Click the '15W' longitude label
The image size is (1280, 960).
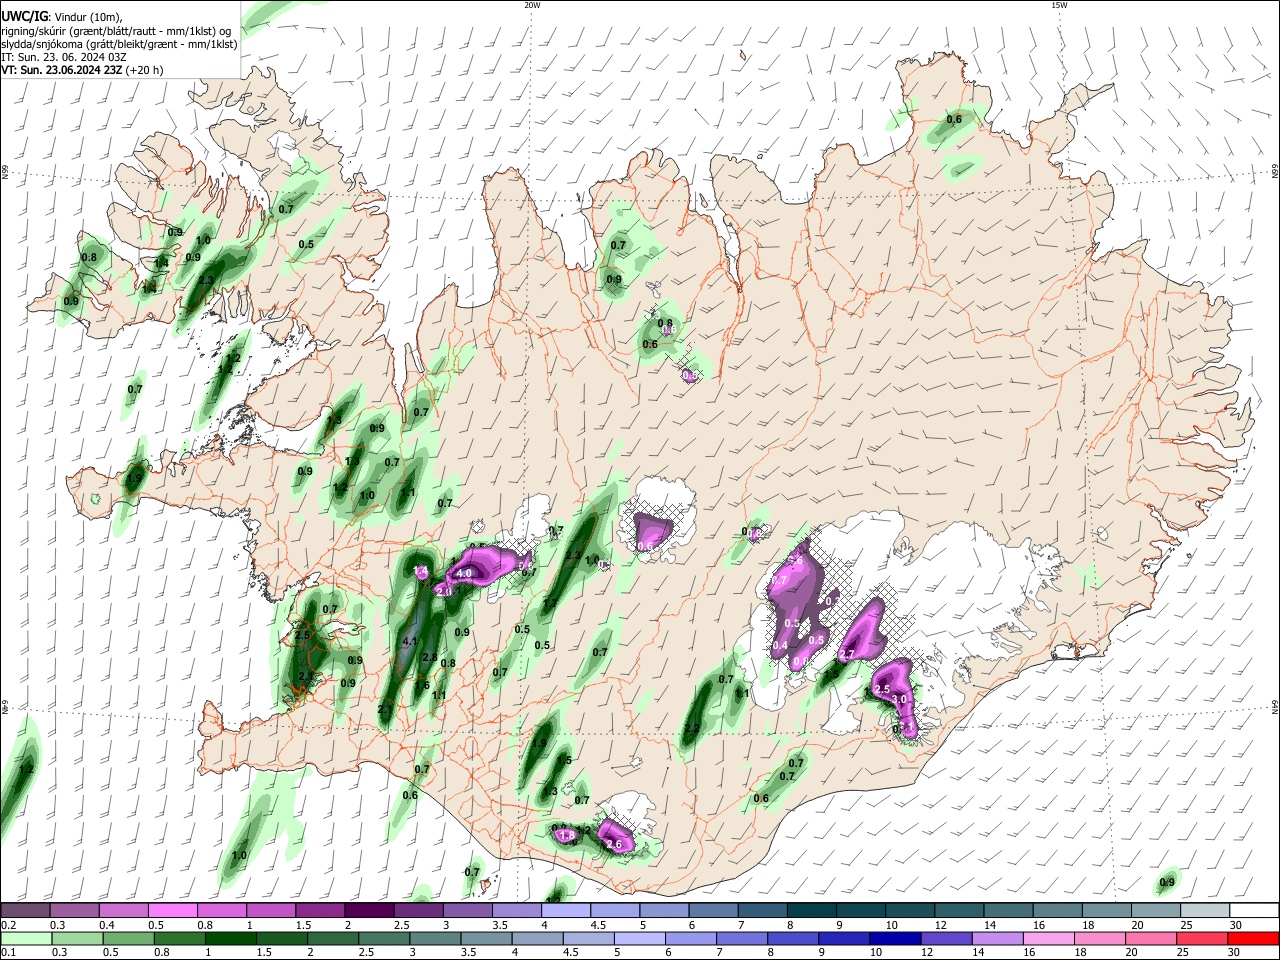[1059, 5]
